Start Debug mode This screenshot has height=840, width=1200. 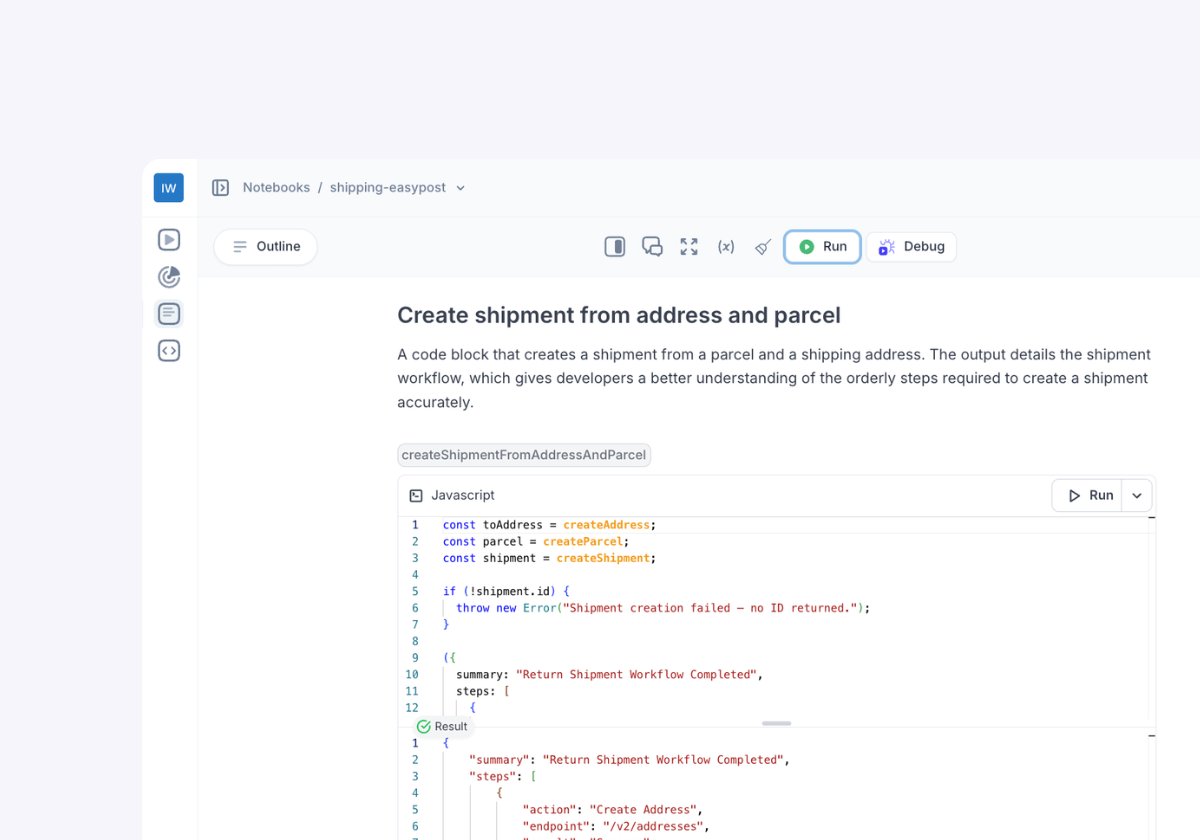[911, 247]
